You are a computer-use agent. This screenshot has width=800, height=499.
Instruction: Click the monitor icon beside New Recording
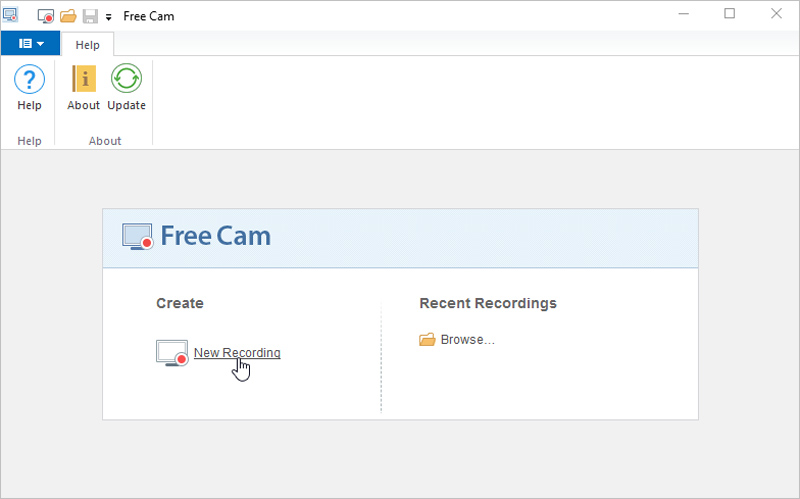(x=172, y=353)
